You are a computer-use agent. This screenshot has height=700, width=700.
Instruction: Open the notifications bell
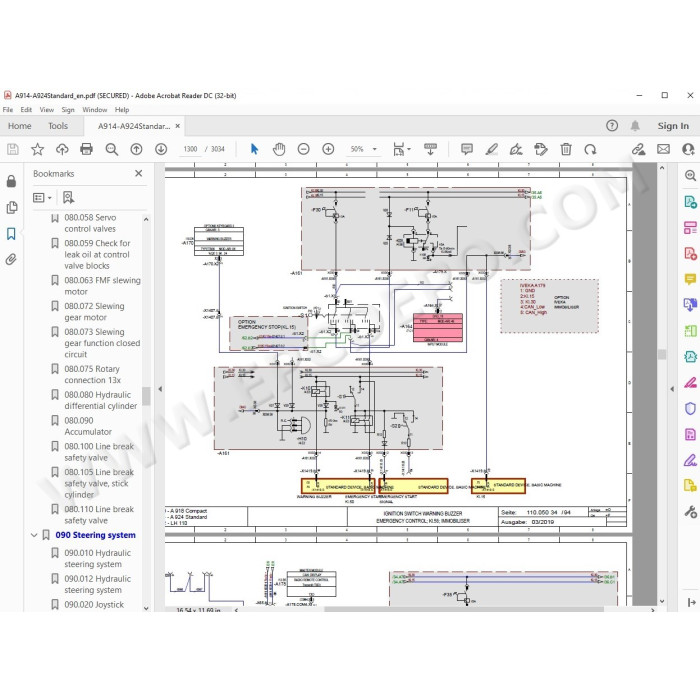tap(635, 126)
